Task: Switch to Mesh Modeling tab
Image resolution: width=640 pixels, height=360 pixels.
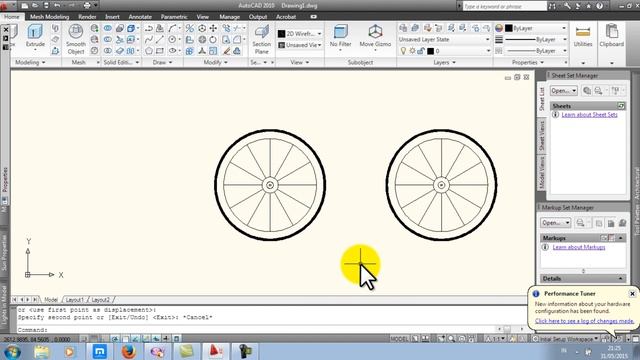Action: (49, 17)
